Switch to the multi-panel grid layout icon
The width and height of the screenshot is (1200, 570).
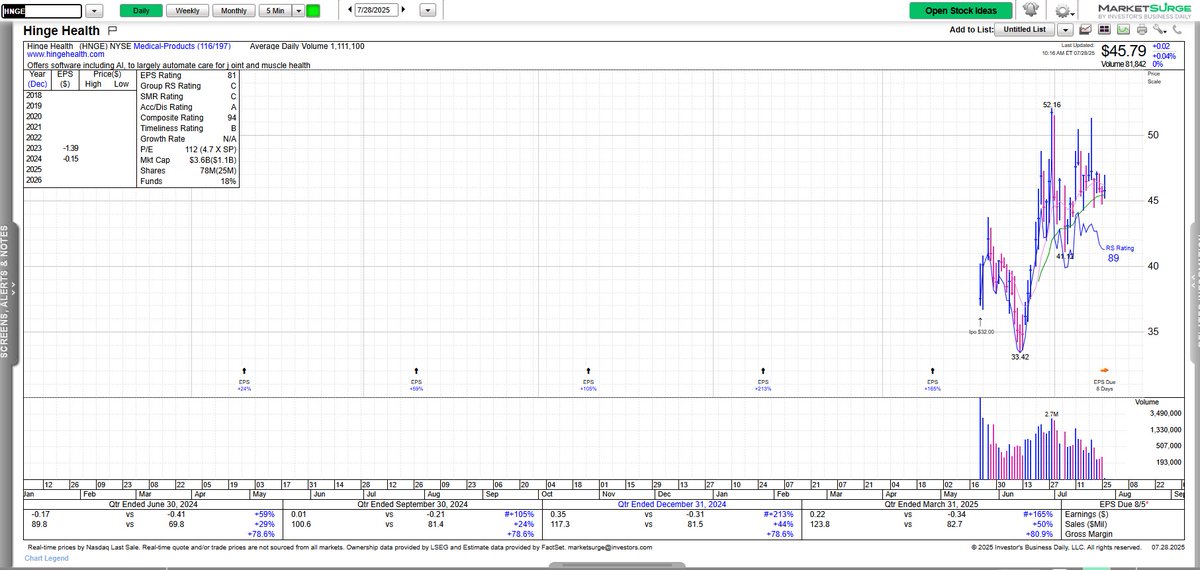pos(1104,30)
